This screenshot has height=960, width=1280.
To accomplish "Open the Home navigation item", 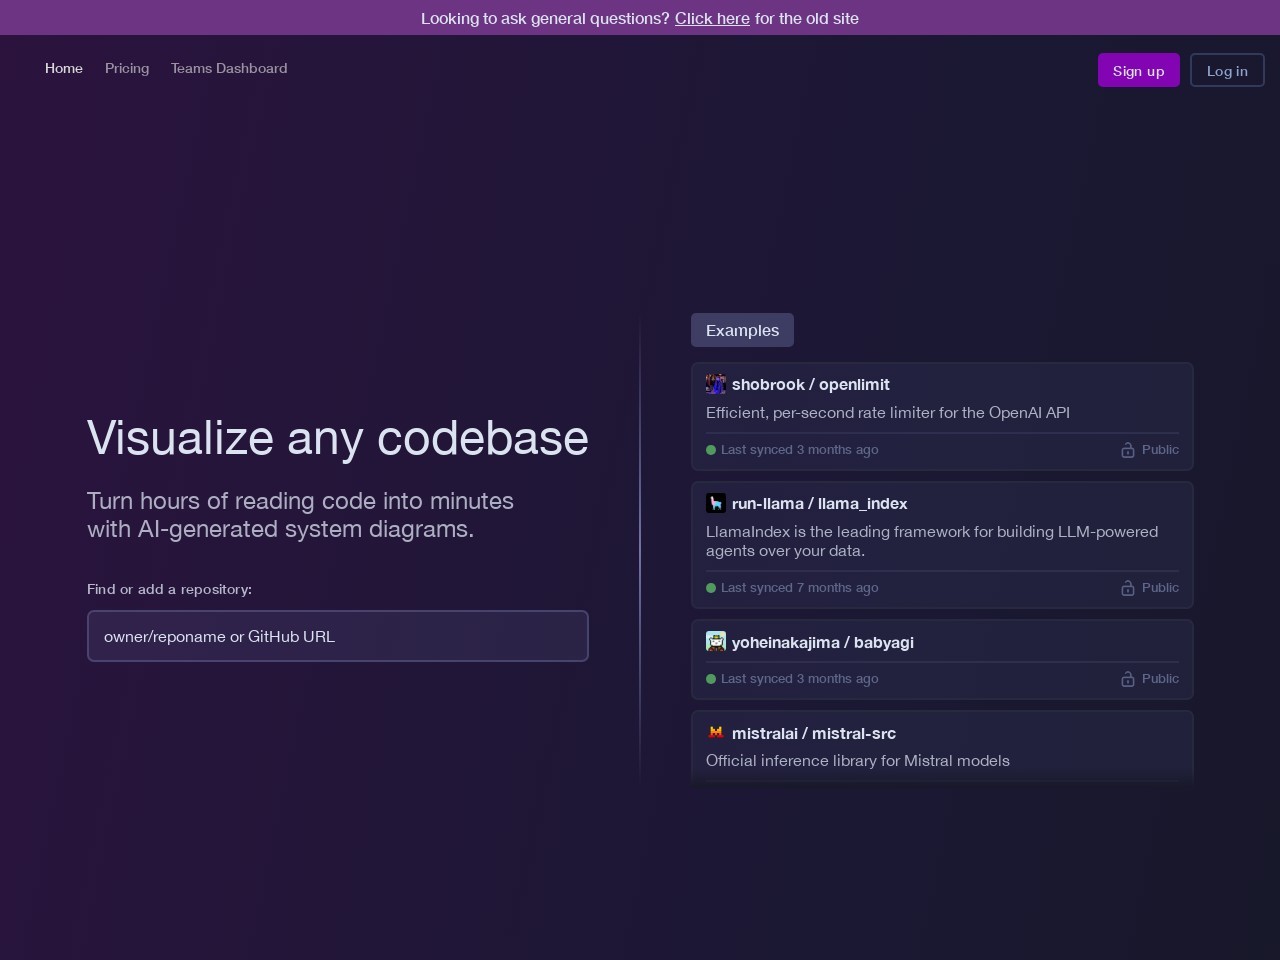I will [x=64, y=68].
